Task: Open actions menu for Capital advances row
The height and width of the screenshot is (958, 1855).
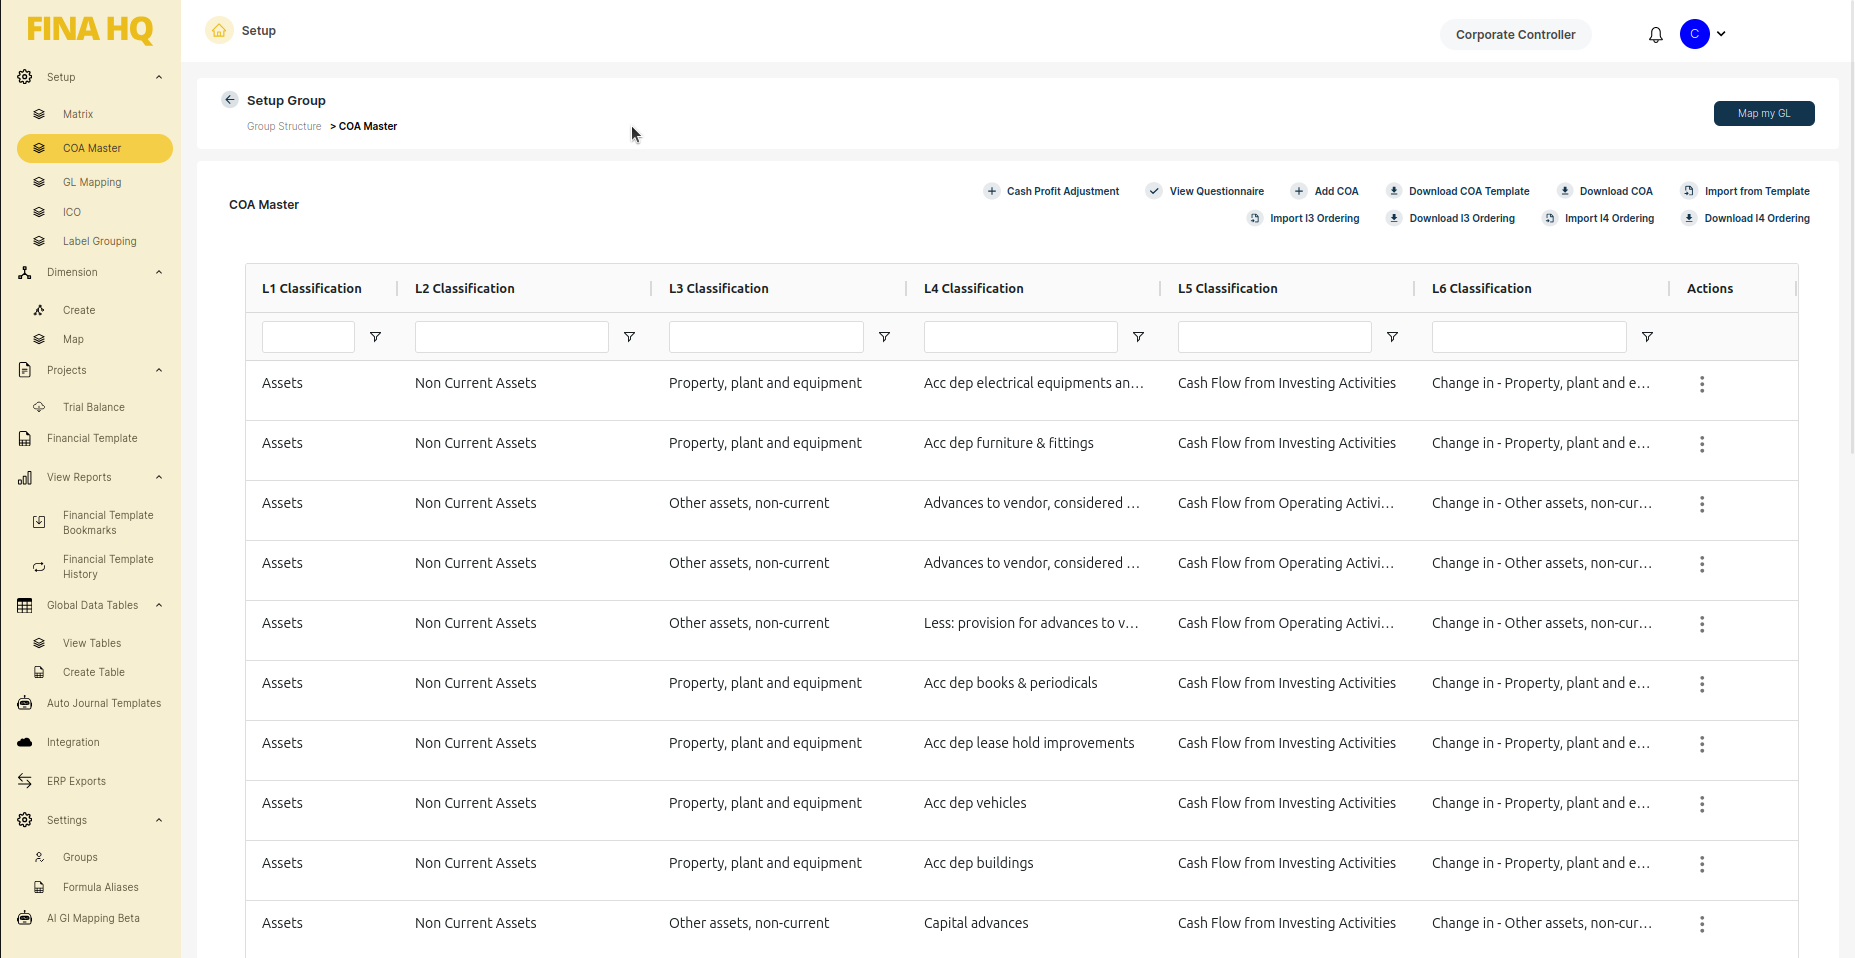Action: pos(1701,924)
